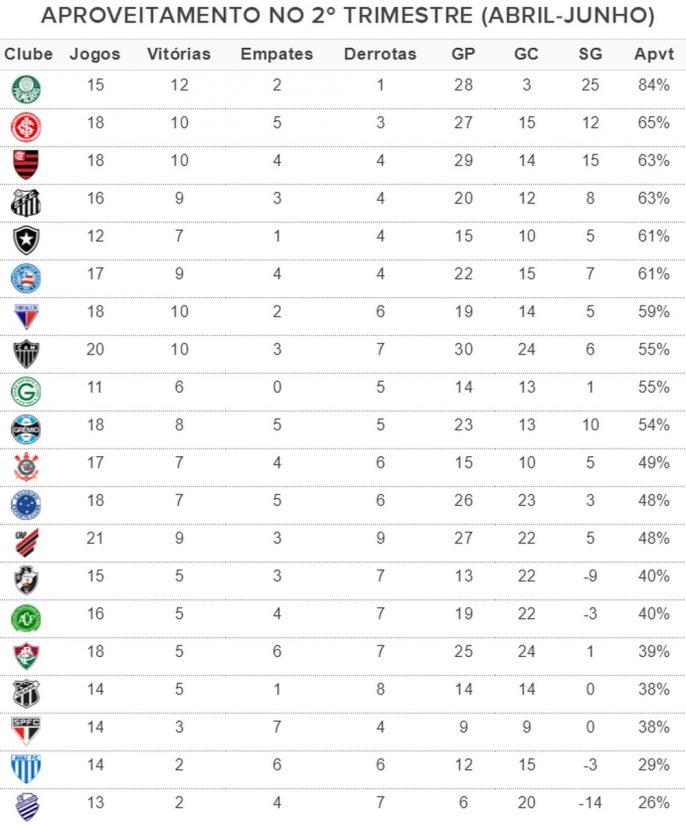Click the Grêmio club crest
This screenshot has width=686, height=825.
coord(26,428)
